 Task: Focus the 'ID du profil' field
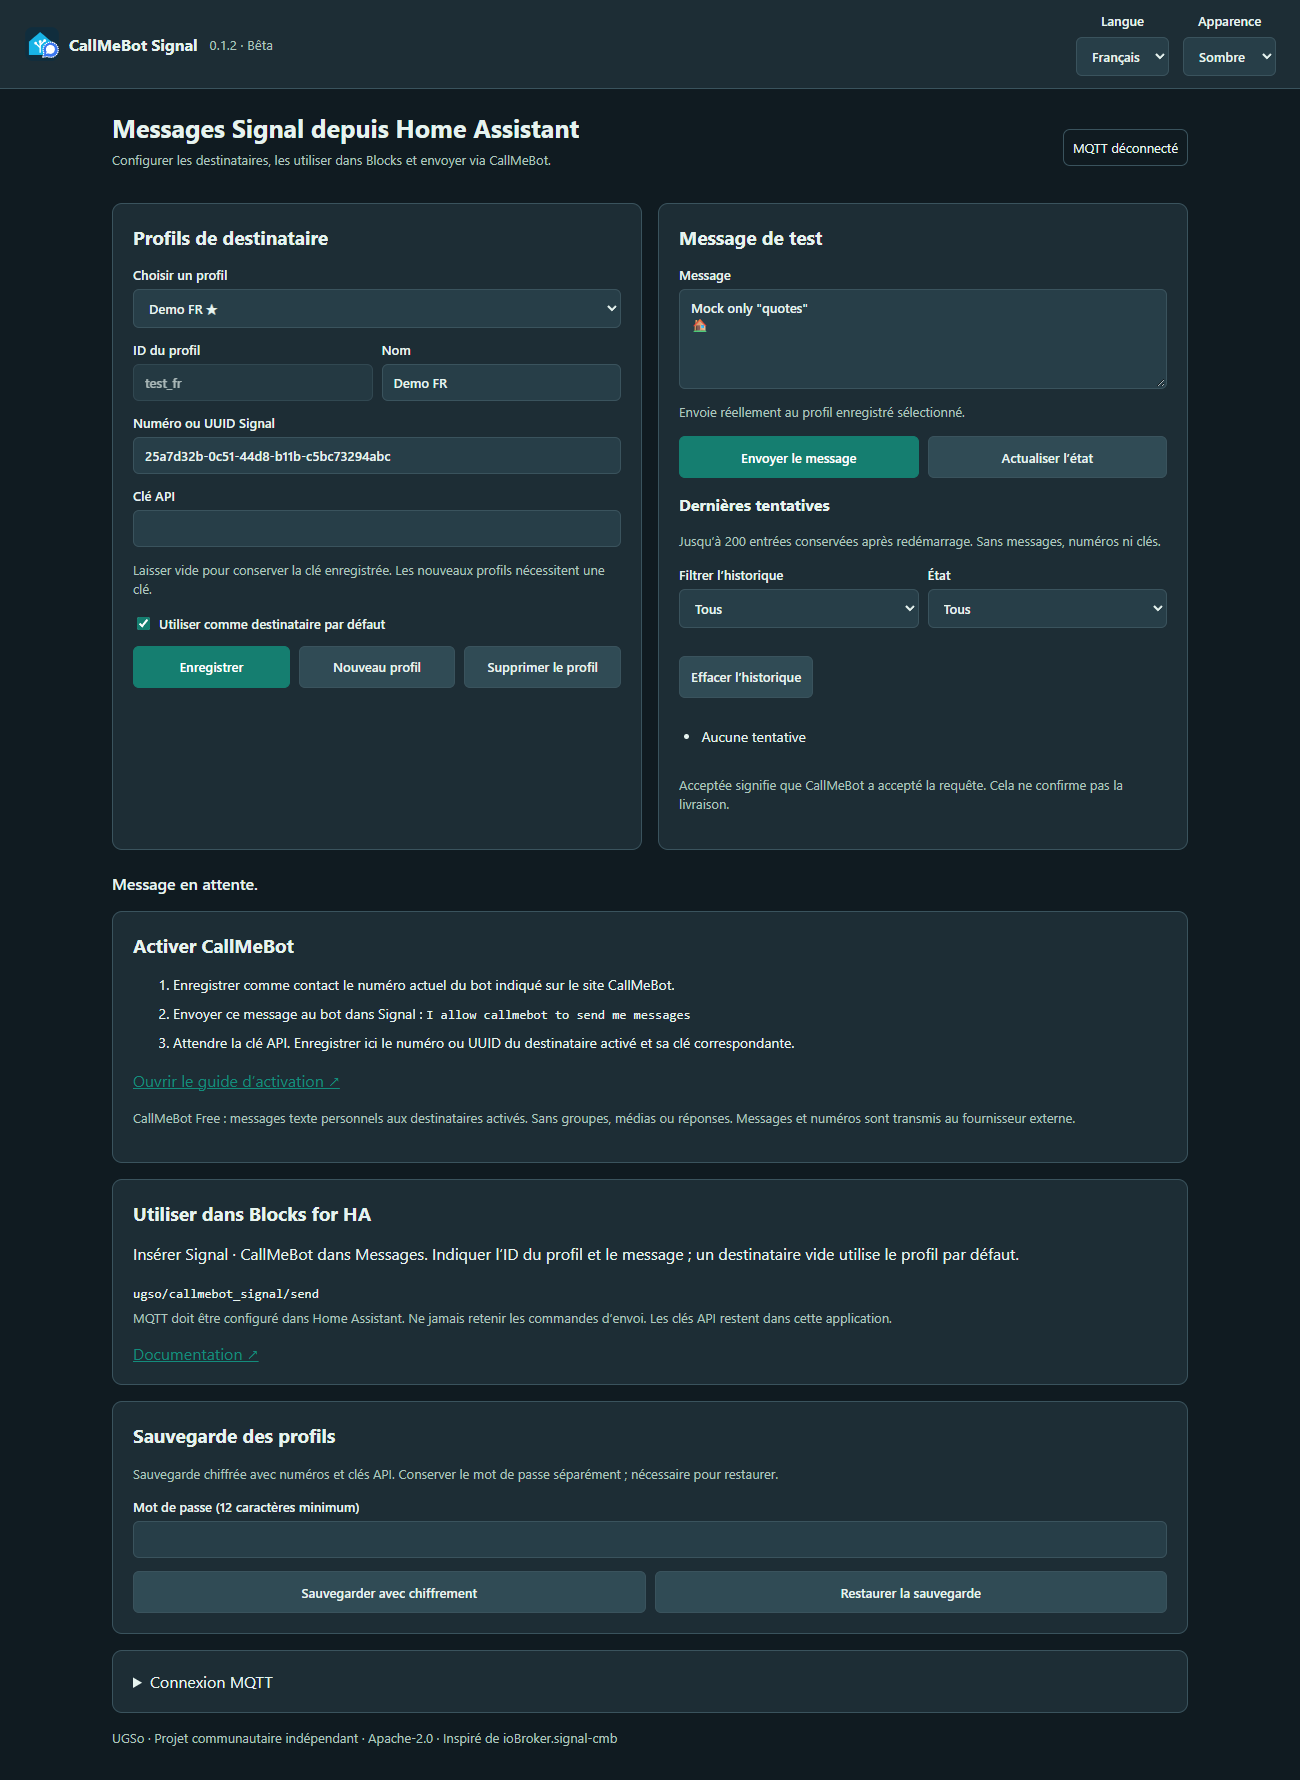(x=253, y=383)
